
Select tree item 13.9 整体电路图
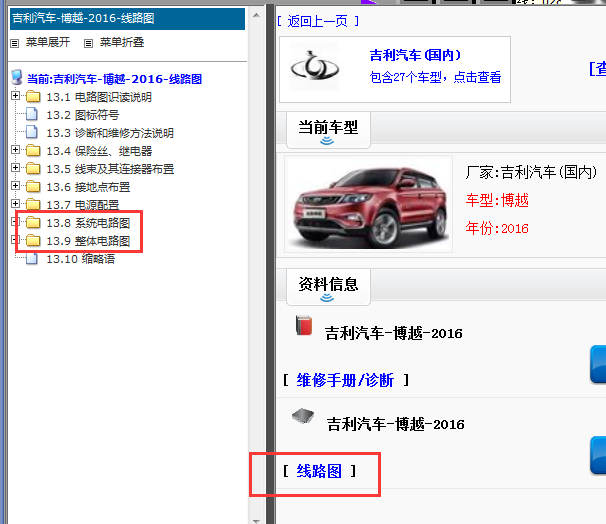point(88,241)
